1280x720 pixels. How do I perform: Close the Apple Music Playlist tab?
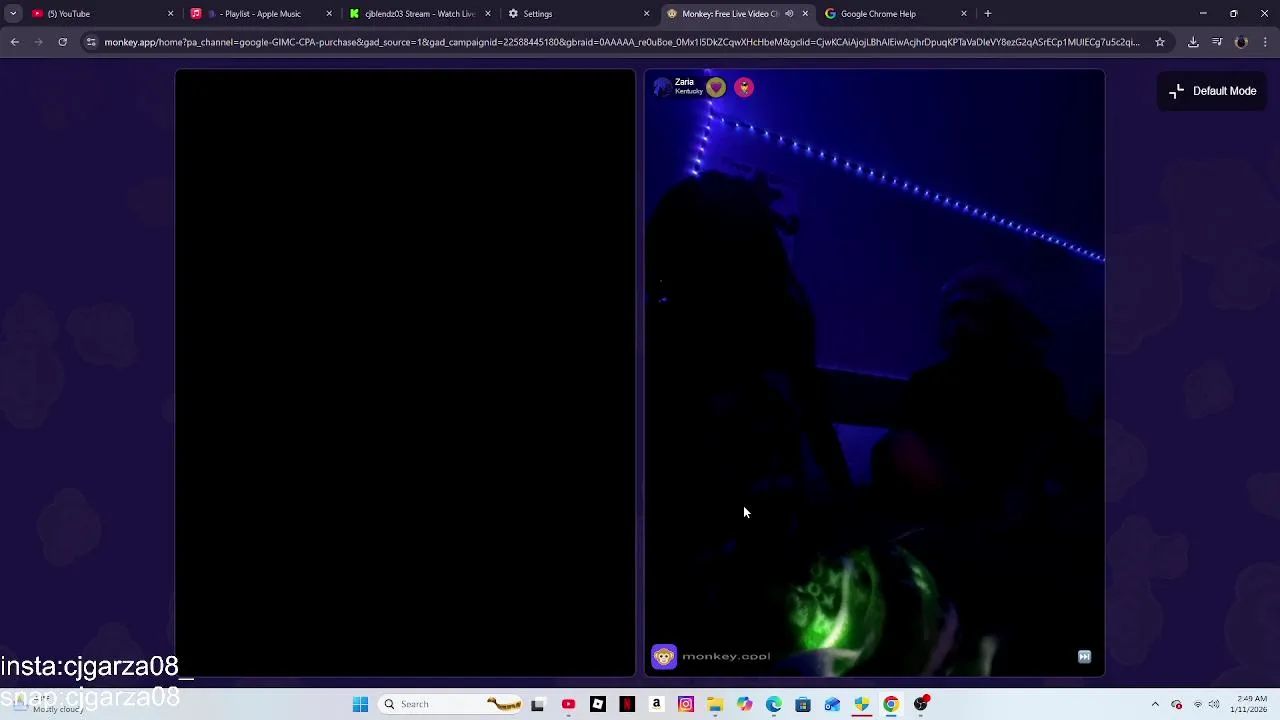click(x=329, y=14)
